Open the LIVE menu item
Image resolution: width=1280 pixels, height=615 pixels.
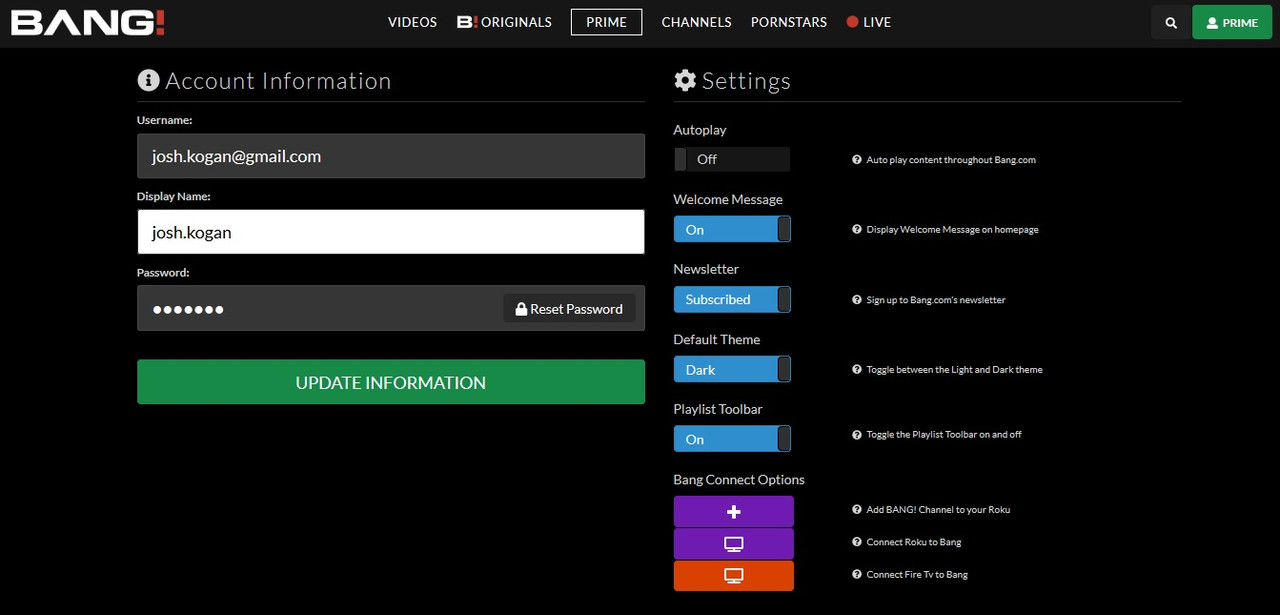[869, 22]
